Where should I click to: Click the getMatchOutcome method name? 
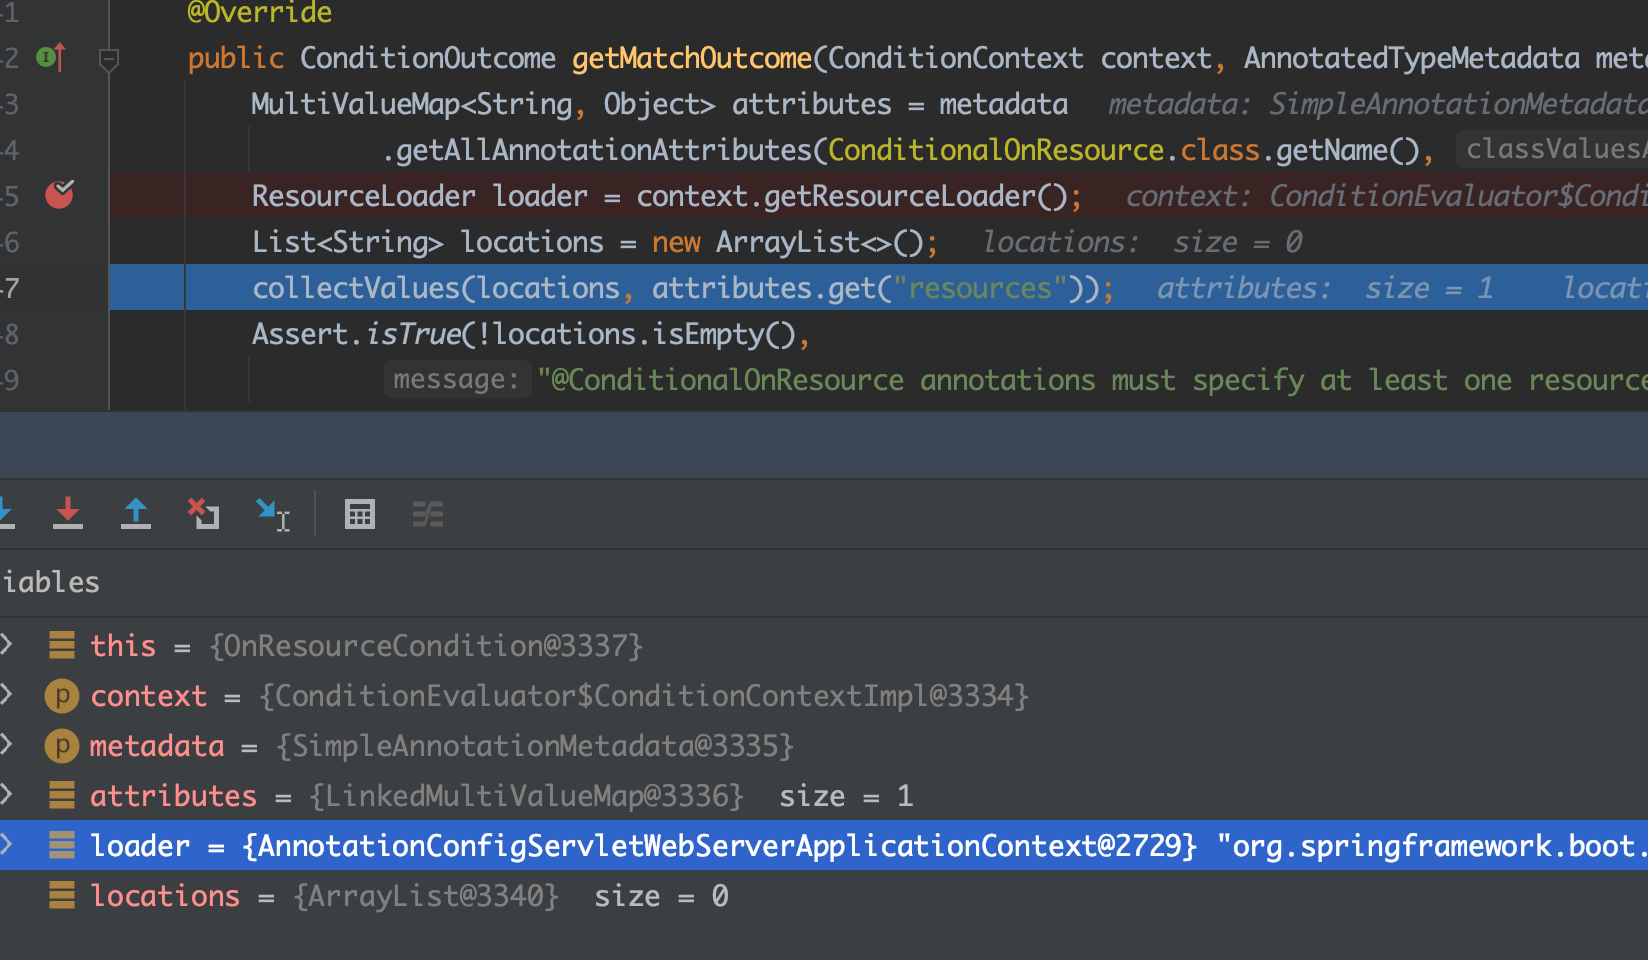click(692, 58)
